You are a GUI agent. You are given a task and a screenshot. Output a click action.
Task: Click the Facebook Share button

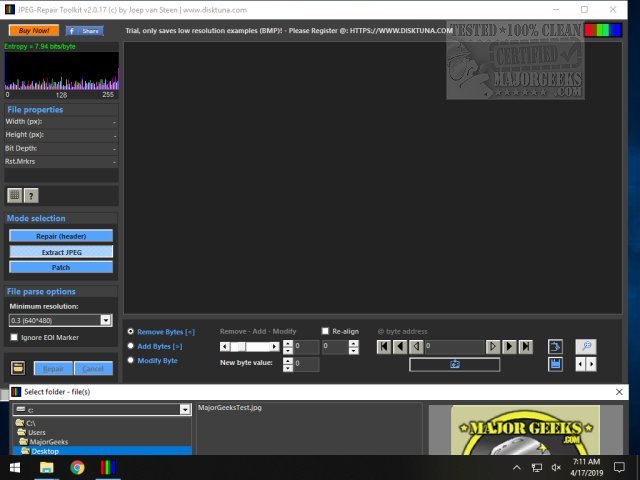(x=84, y=31)
